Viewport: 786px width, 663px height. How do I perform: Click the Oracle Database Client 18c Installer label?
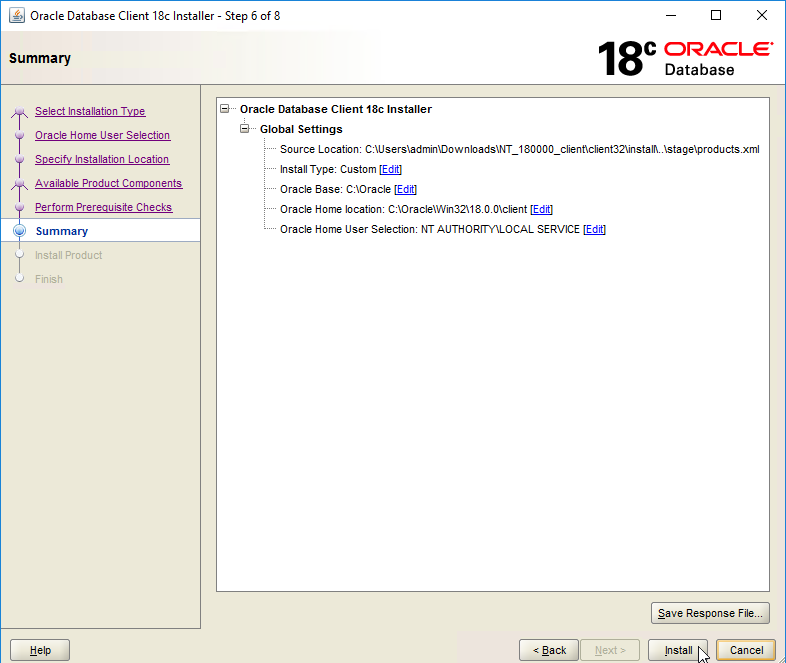[x=336, y=109]
